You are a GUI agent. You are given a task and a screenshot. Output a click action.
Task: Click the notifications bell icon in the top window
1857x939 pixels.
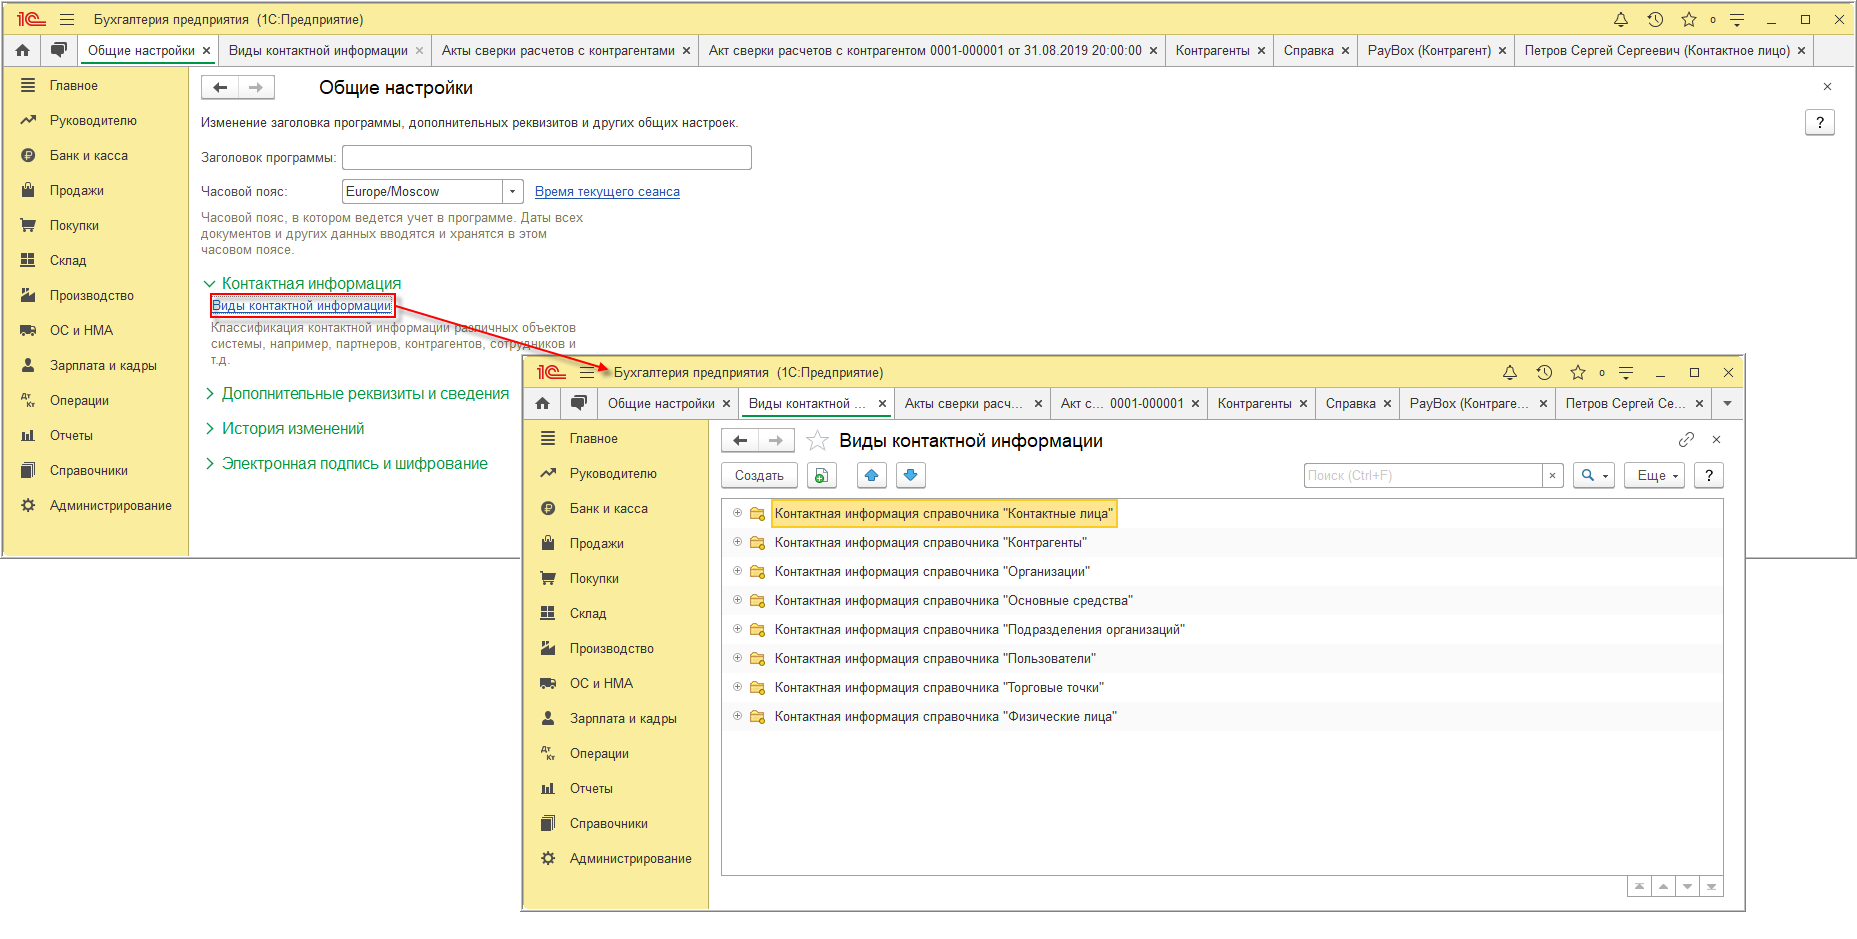tap(1621, 20)
